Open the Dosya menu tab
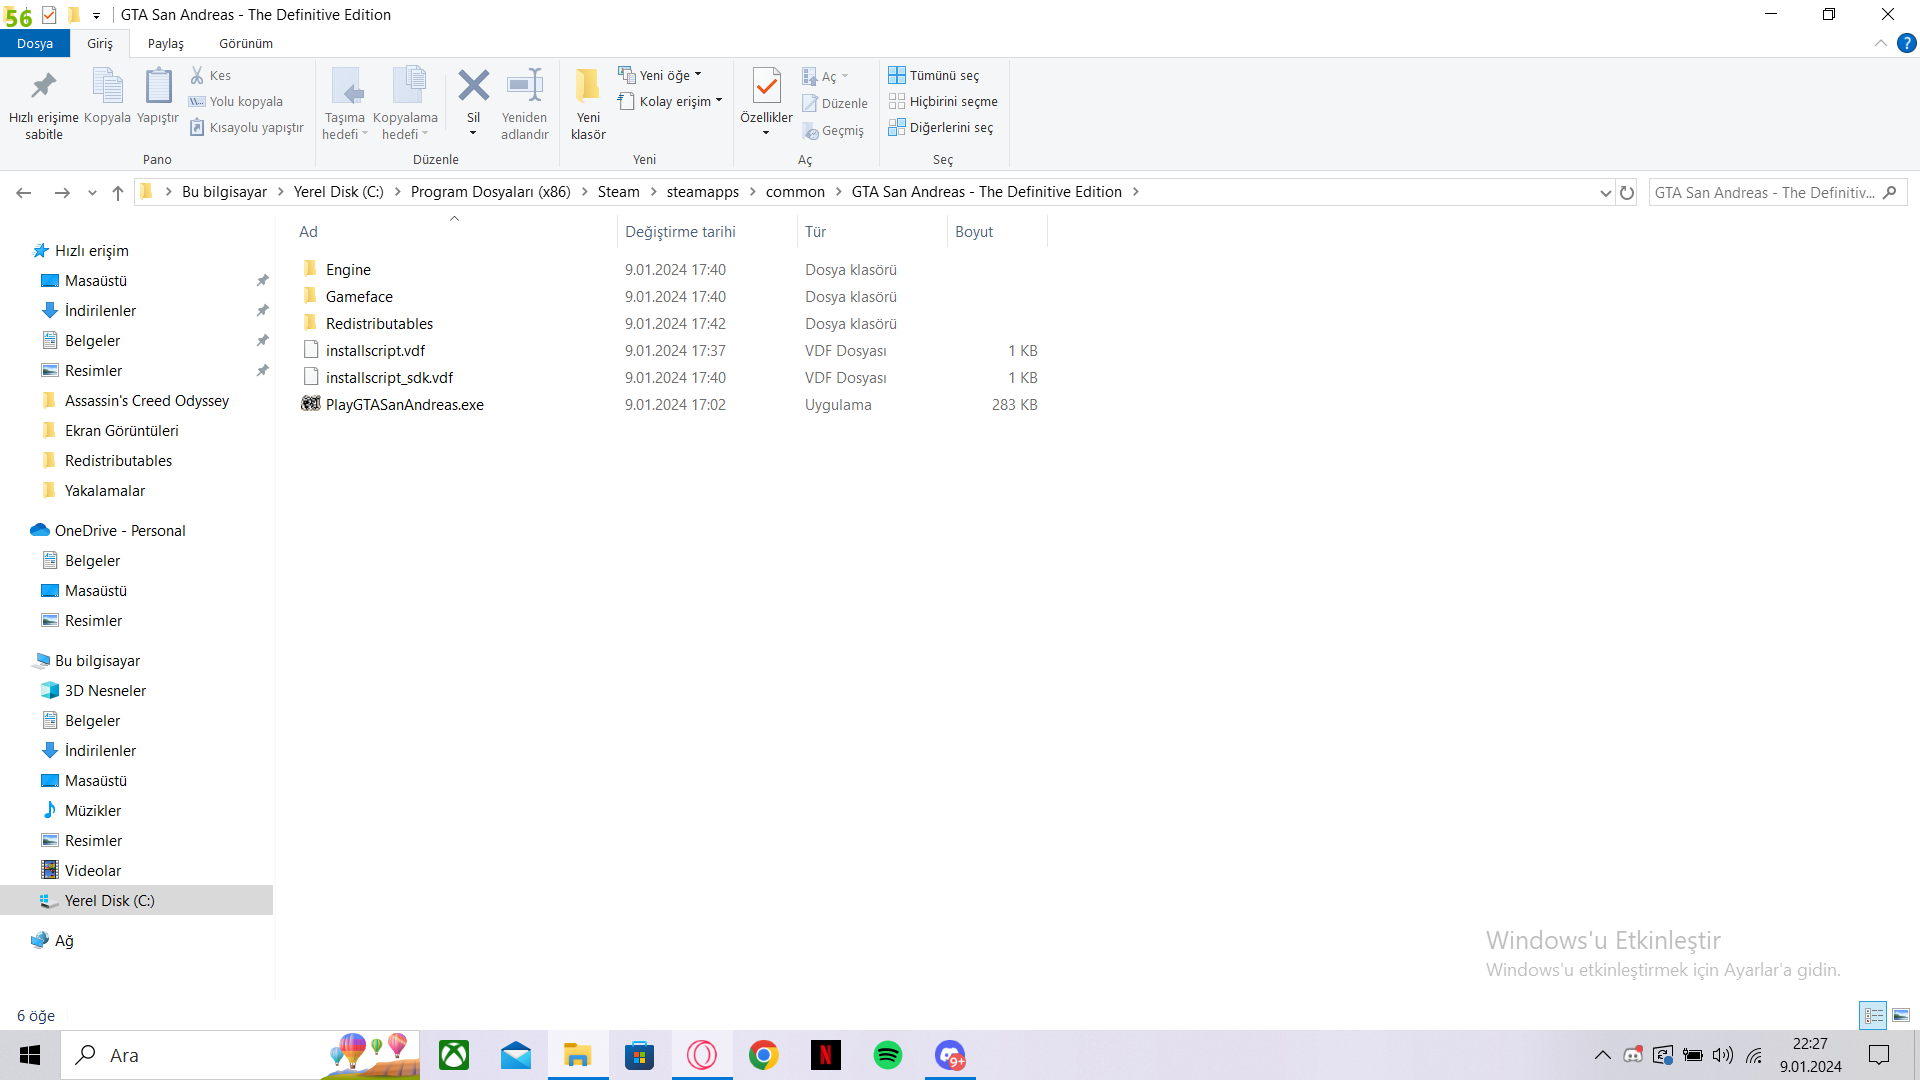Screen dimensions: 1920x1080 tap(35, 43)
